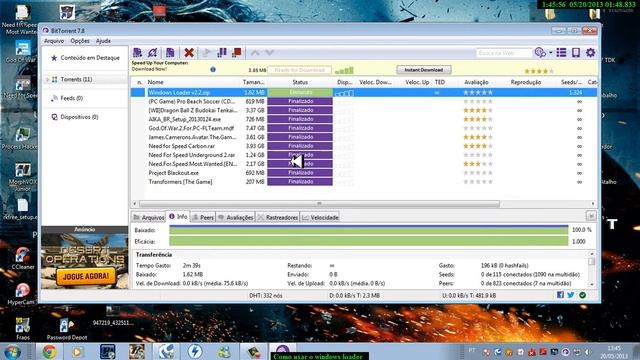Switch to the Info tab
Viewport: 640px width, 360px height.
[x=178, y=216]
